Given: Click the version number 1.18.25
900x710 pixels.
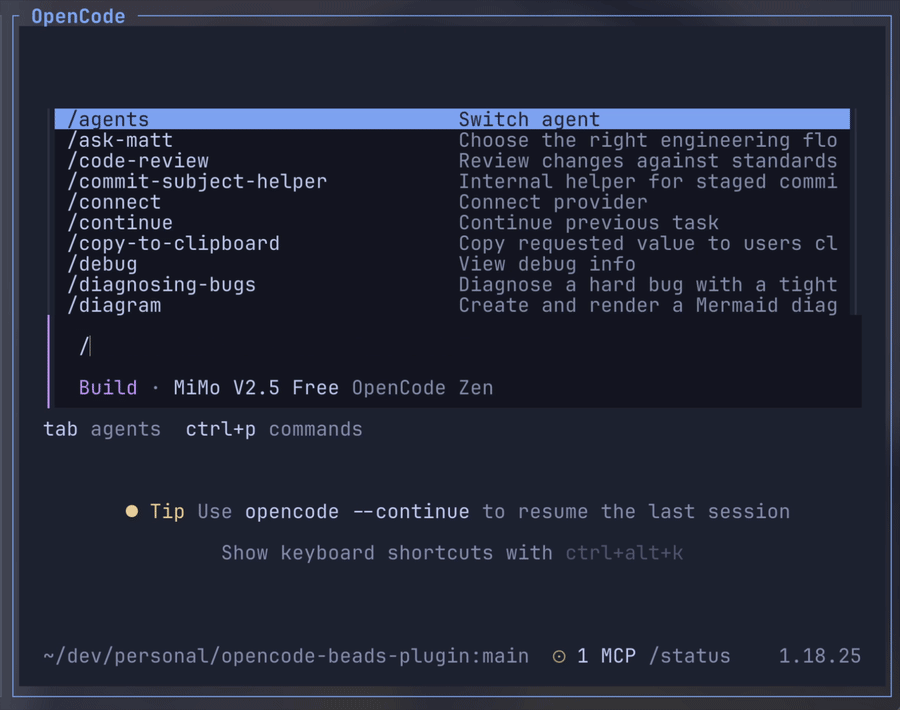Looking at the screenshot, I should click(820, 655).
